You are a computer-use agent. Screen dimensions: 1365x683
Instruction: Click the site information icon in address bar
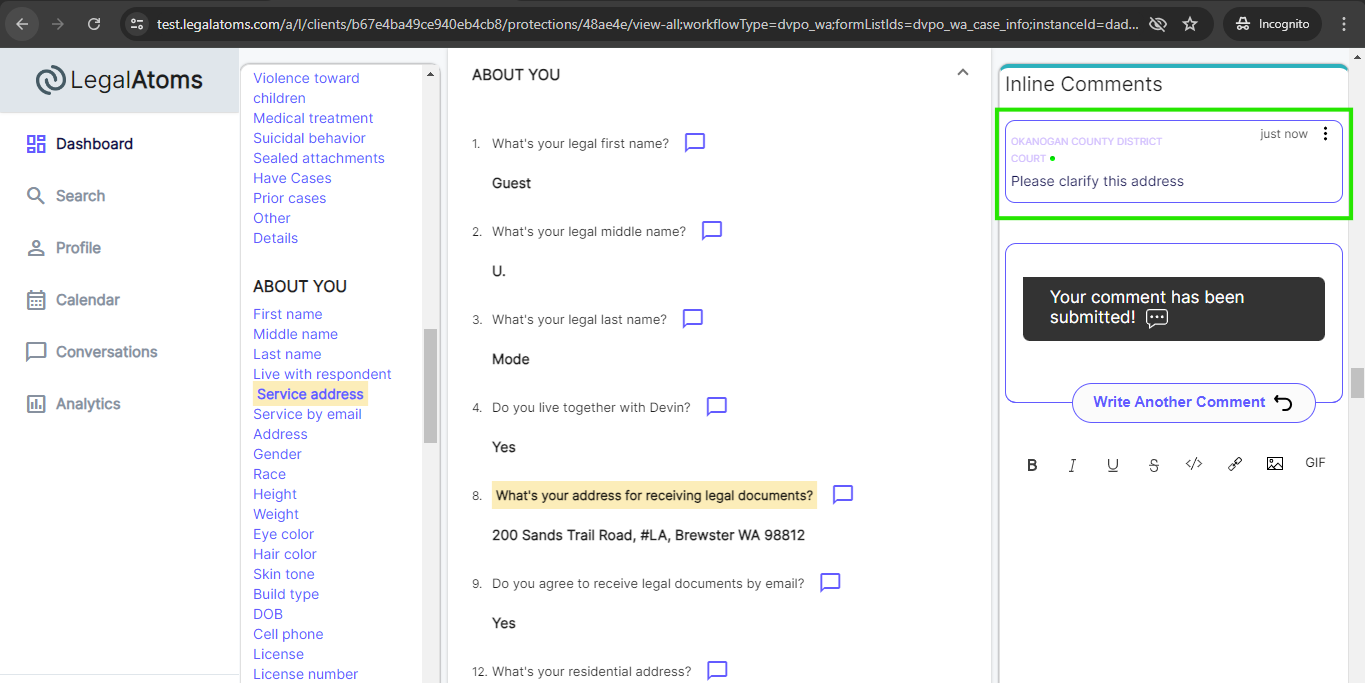tap(138, 24)
